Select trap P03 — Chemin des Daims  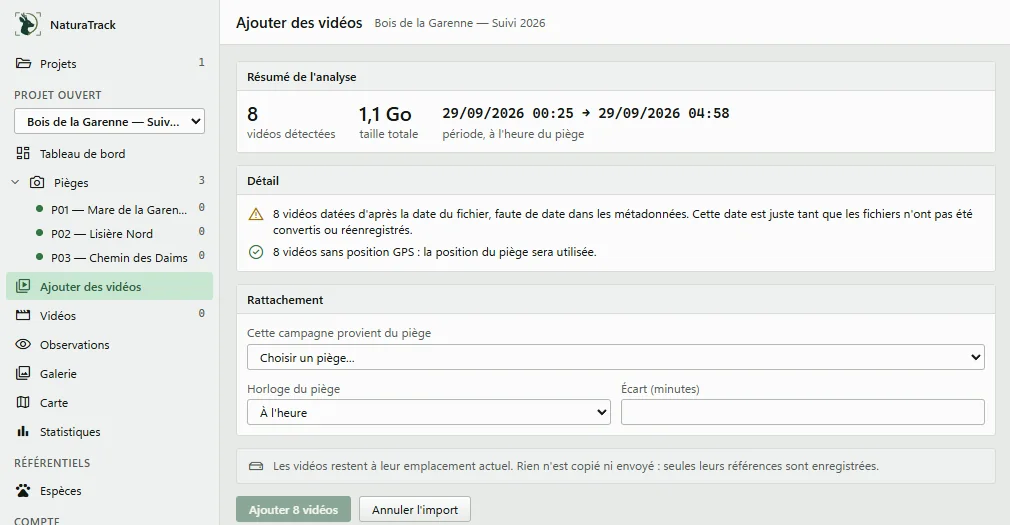[x=119, y=257]
